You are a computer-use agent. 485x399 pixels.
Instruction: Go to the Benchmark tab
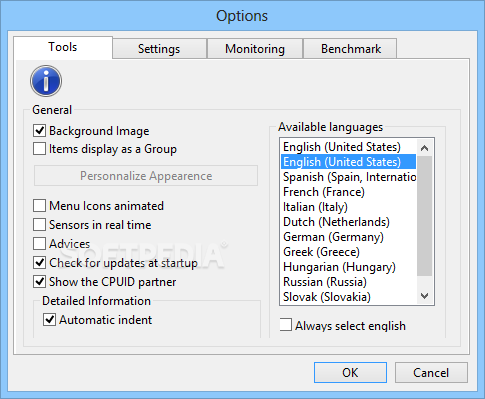pos(350,49)
